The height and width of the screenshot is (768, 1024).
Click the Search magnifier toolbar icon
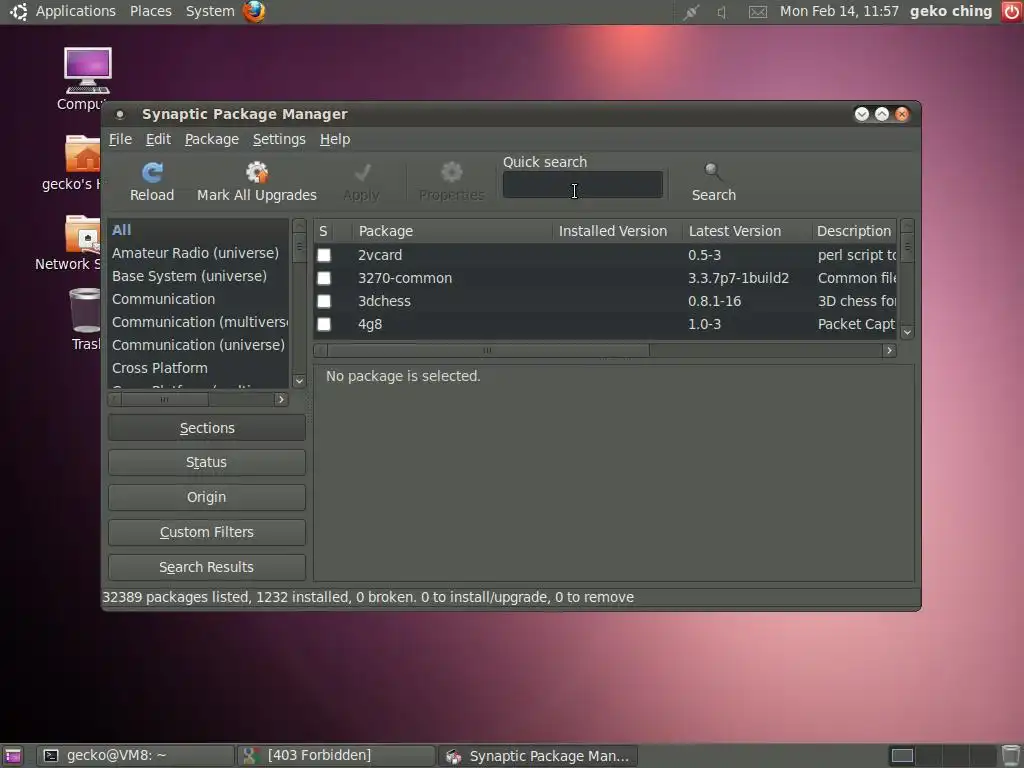click(x=713, y=172)
